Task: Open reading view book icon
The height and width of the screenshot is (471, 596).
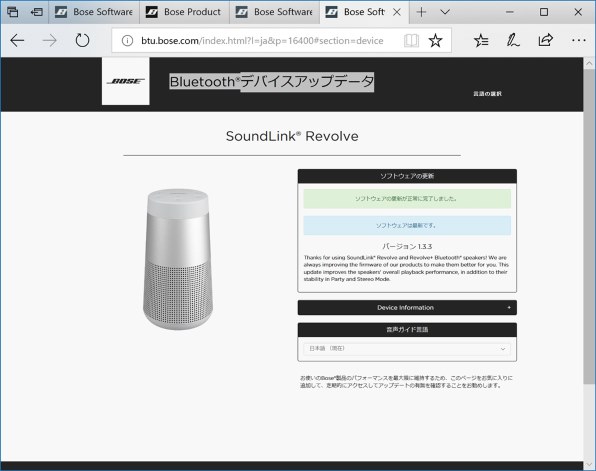Action: 411,41
